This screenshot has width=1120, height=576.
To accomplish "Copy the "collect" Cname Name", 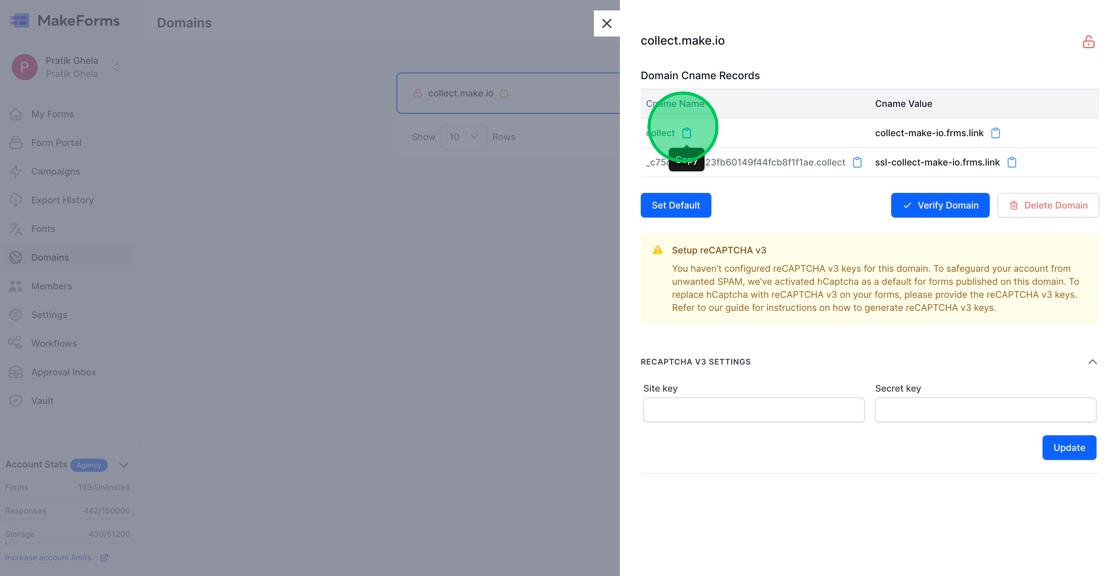I will point(686,131).
